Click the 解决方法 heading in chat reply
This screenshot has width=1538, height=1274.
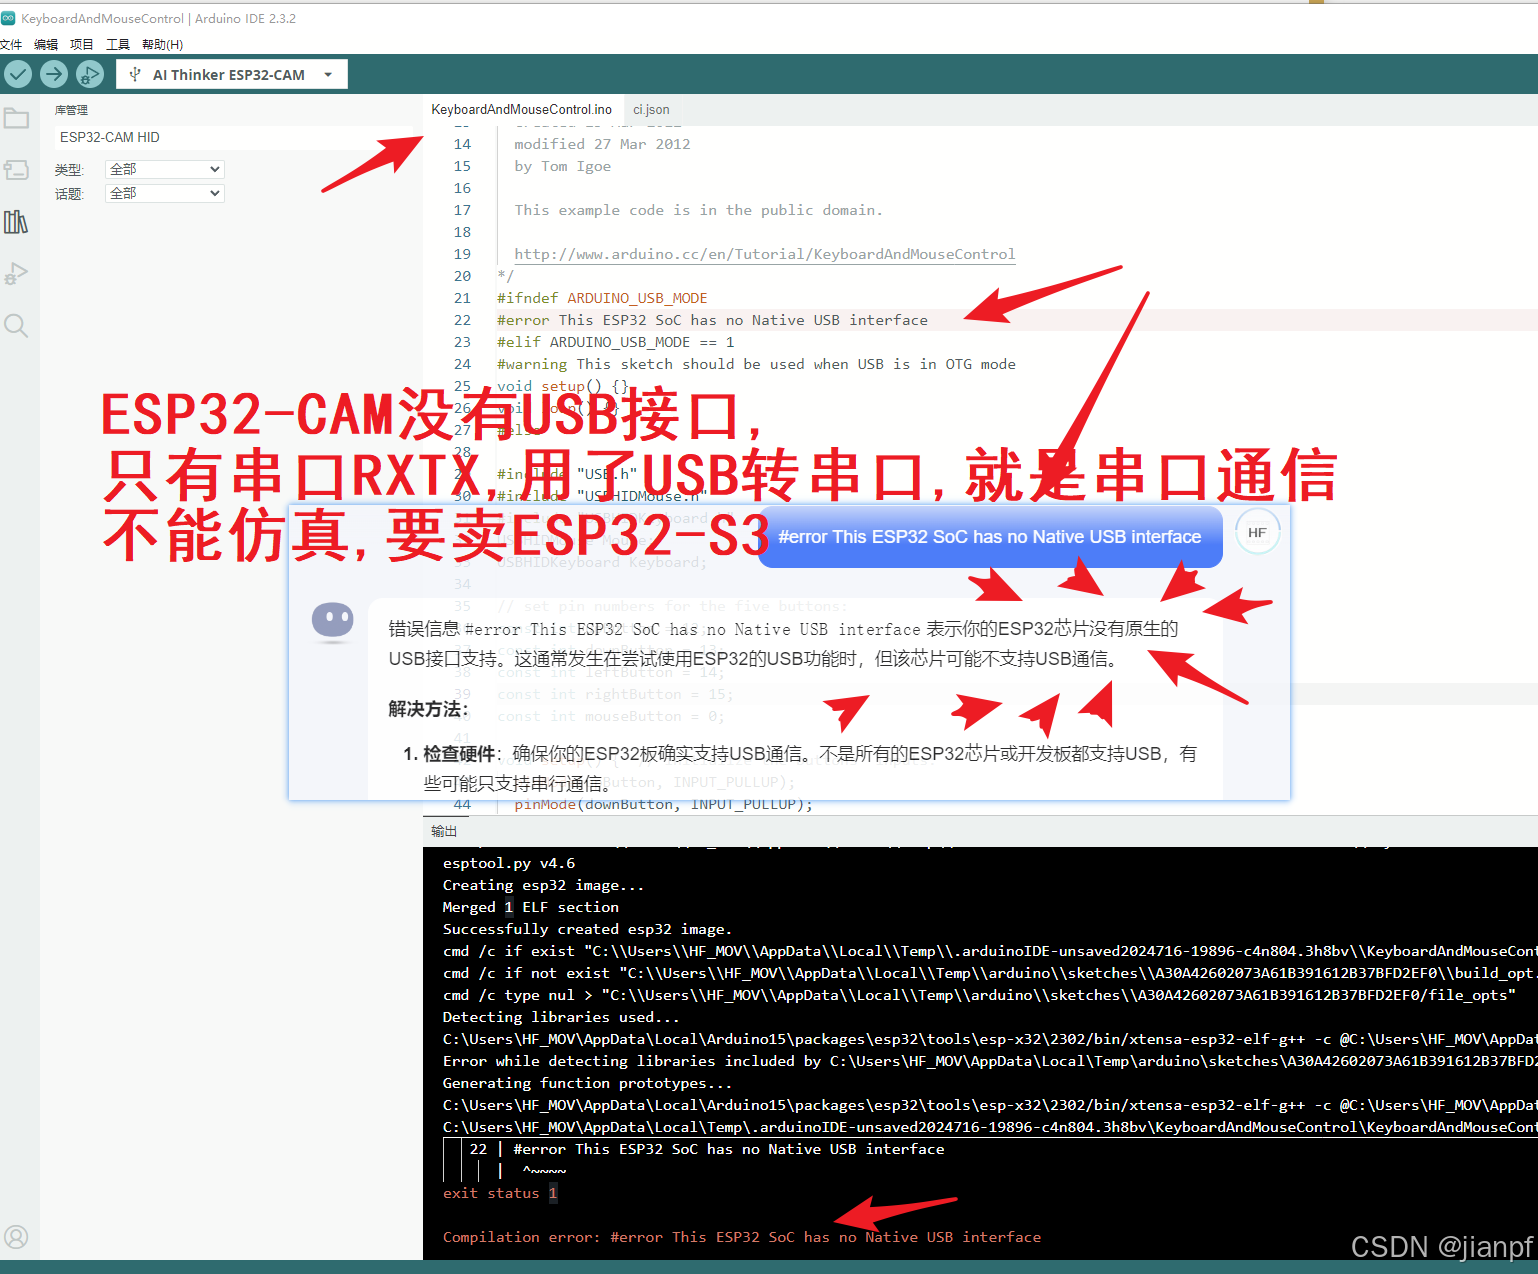click(428, 709)
